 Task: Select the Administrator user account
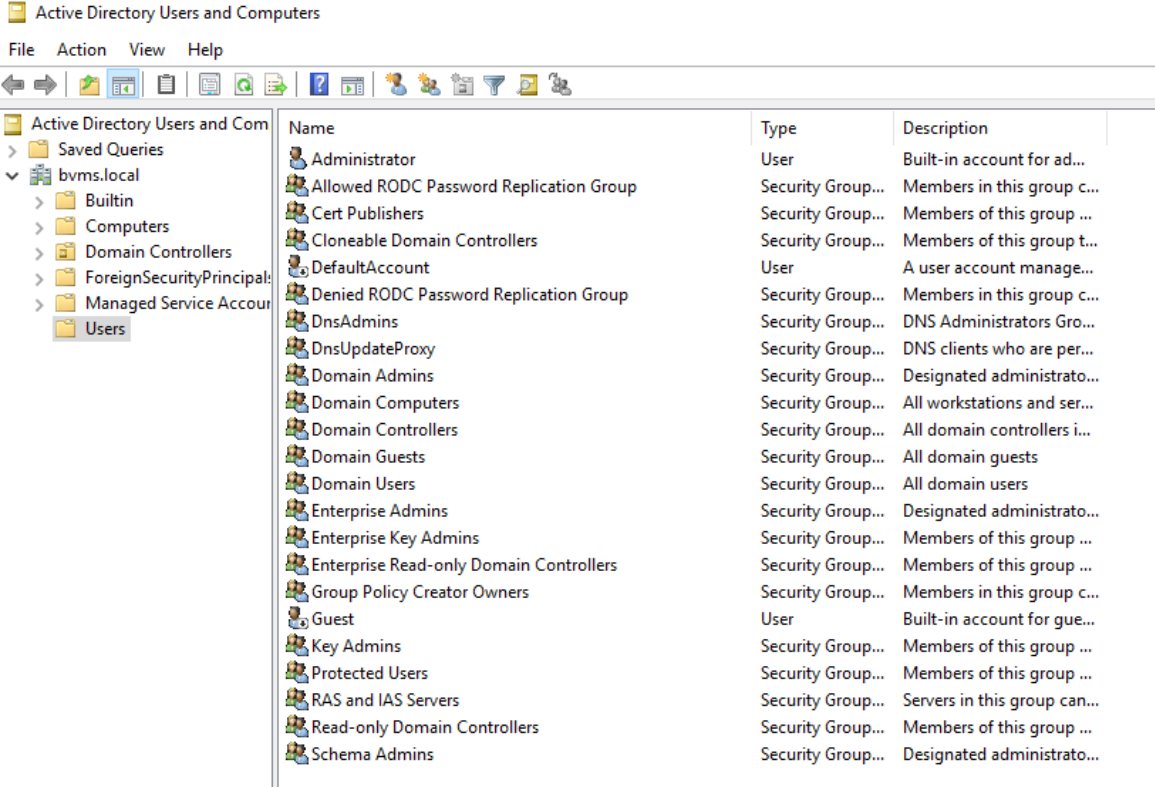point(363,159)
